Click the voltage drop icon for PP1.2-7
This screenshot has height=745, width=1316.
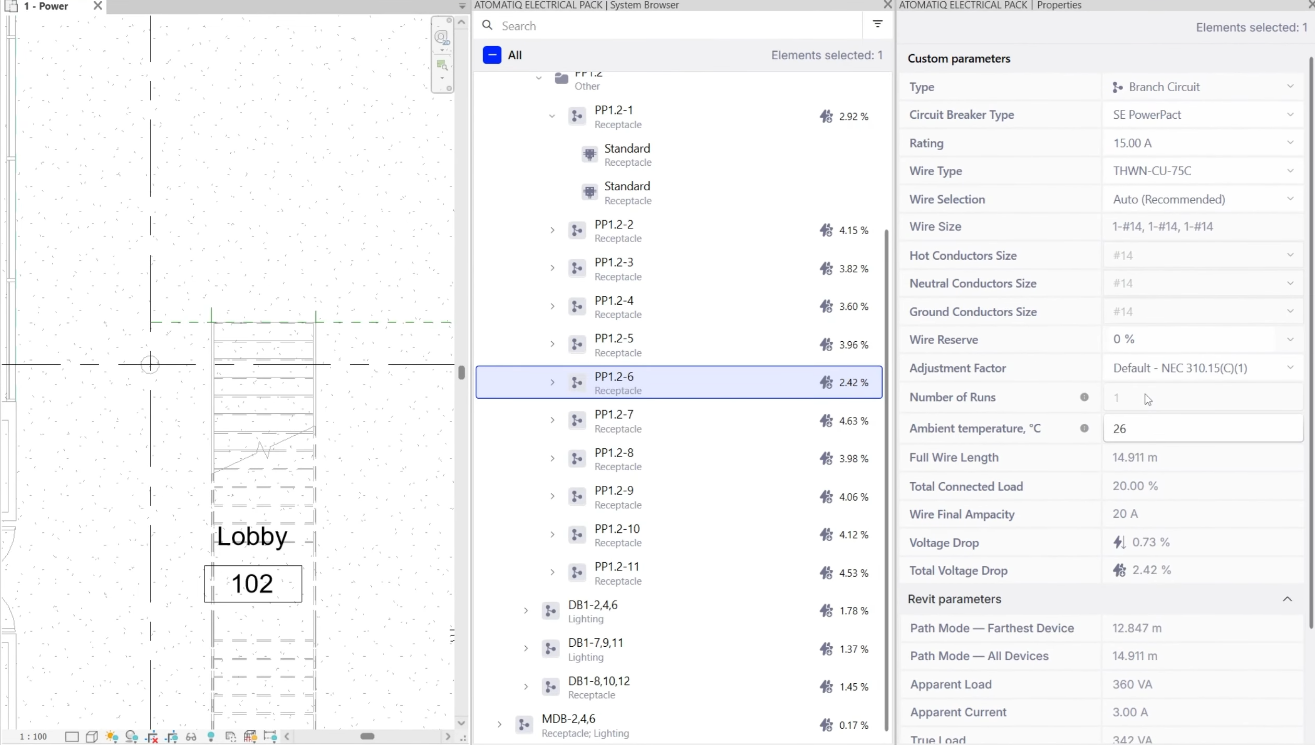coord(826,421)
